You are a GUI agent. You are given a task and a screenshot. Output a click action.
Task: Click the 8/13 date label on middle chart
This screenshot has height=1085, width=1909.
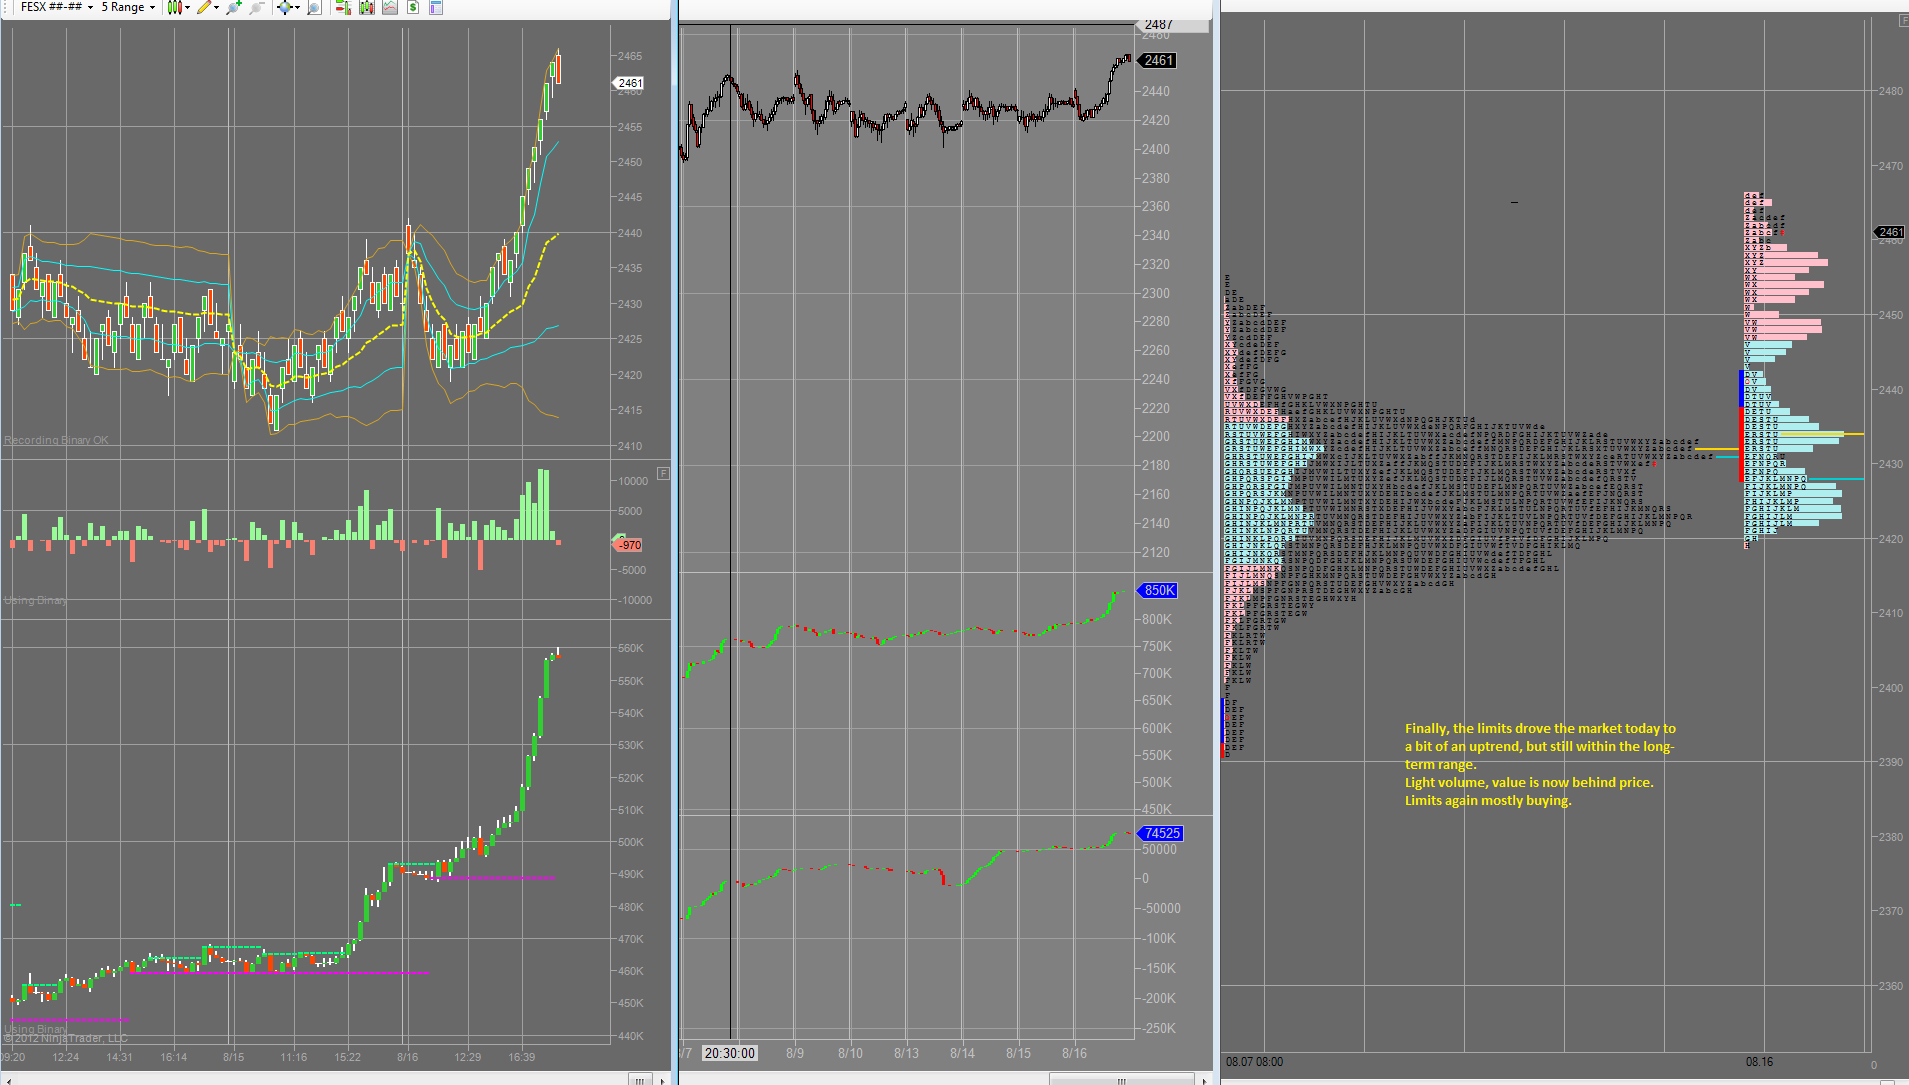(906, 1053)
